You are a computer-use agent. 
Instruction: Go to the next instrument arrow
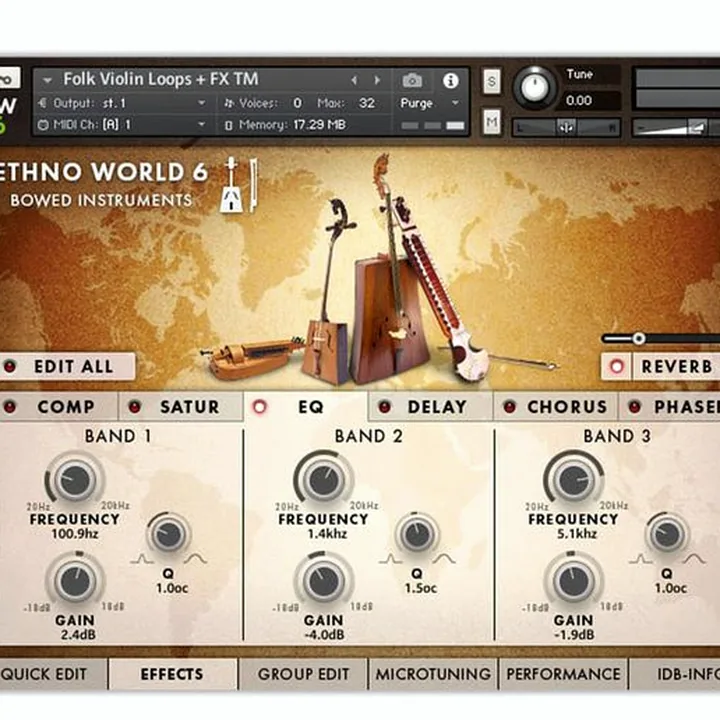tap(377, 81)
